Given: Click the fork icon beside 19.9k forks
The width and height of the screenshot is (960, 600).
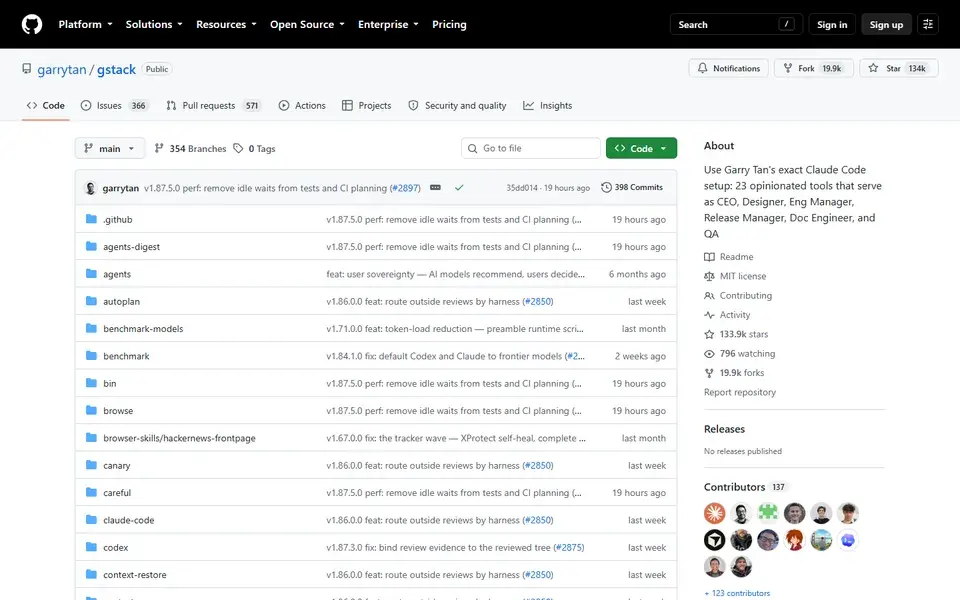Looking at the screenshot, I should pyautogui.click(x=709, y=373).
